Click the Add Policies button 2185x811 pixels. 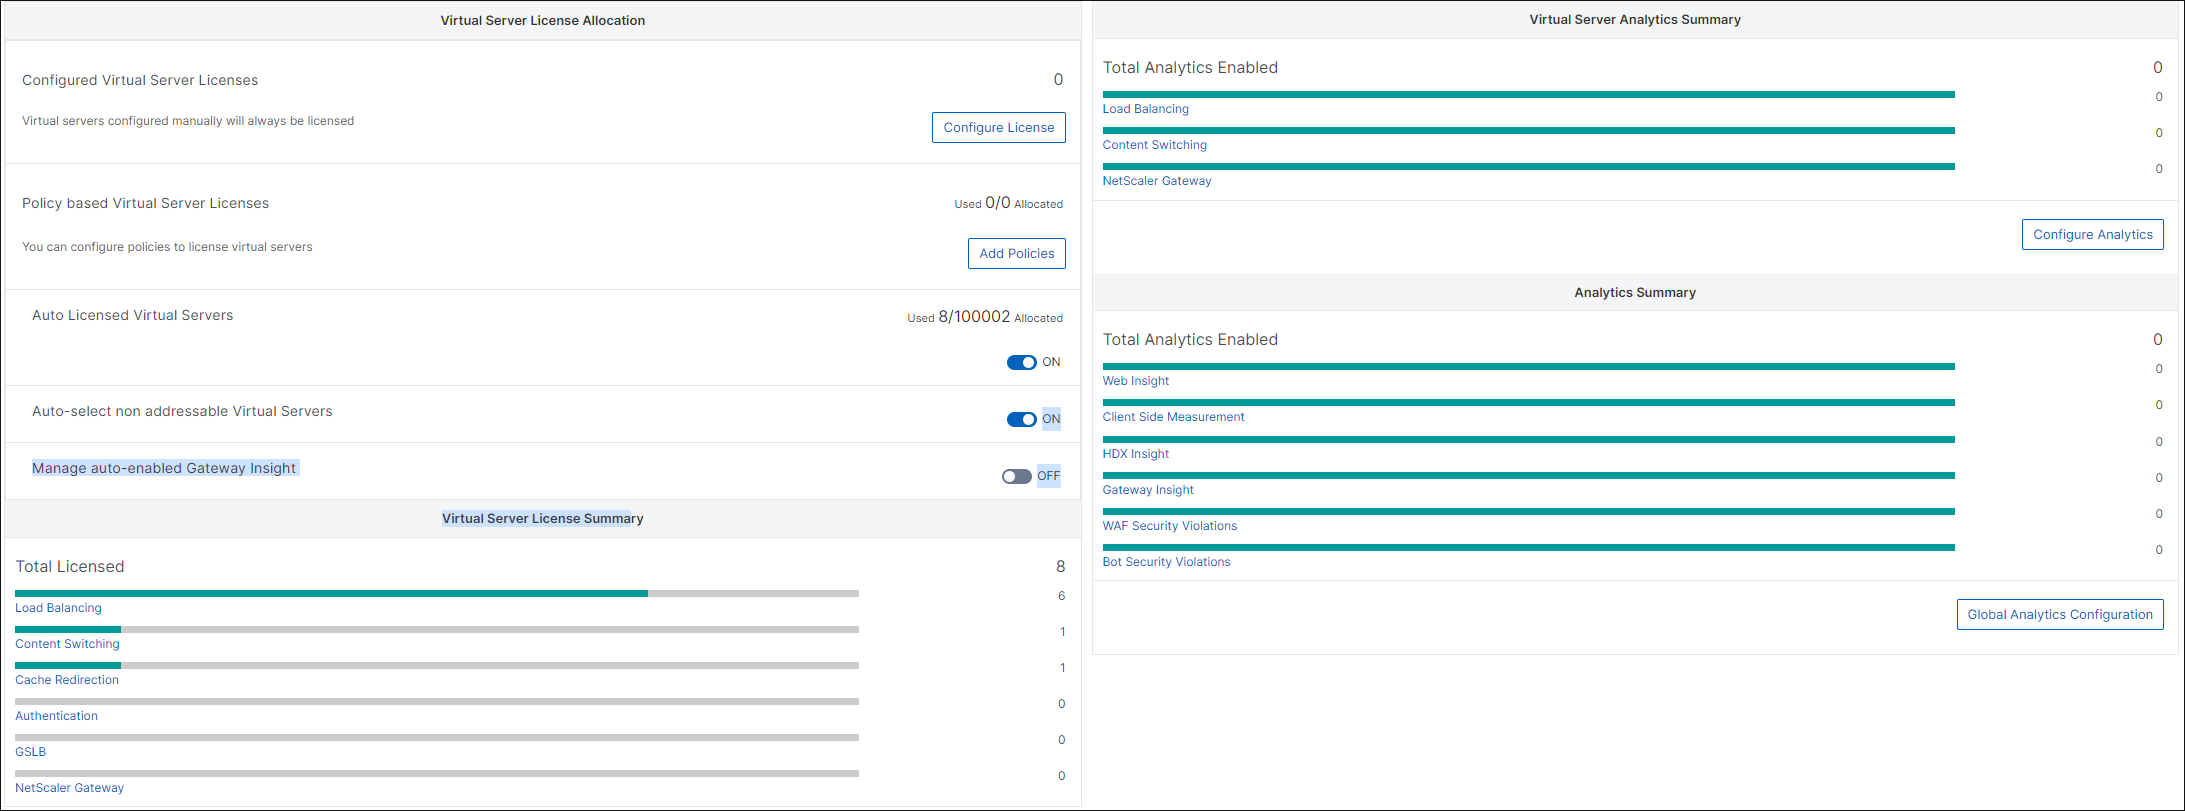[1016, 254]
